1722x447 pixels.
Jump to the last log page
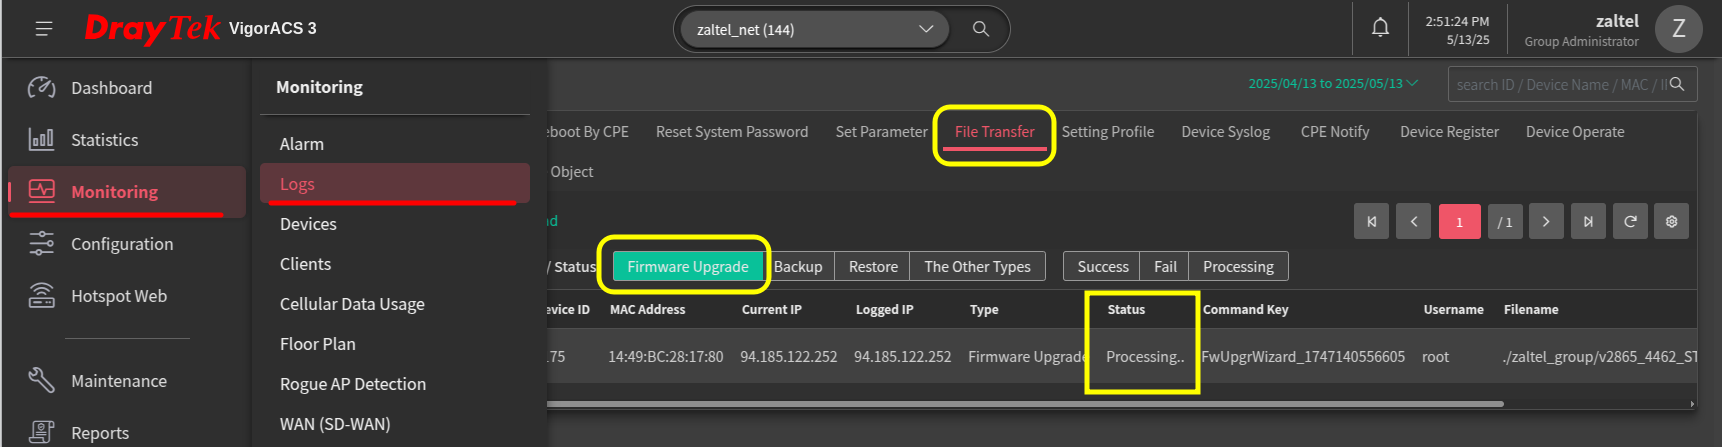(x=1588, y=222)
